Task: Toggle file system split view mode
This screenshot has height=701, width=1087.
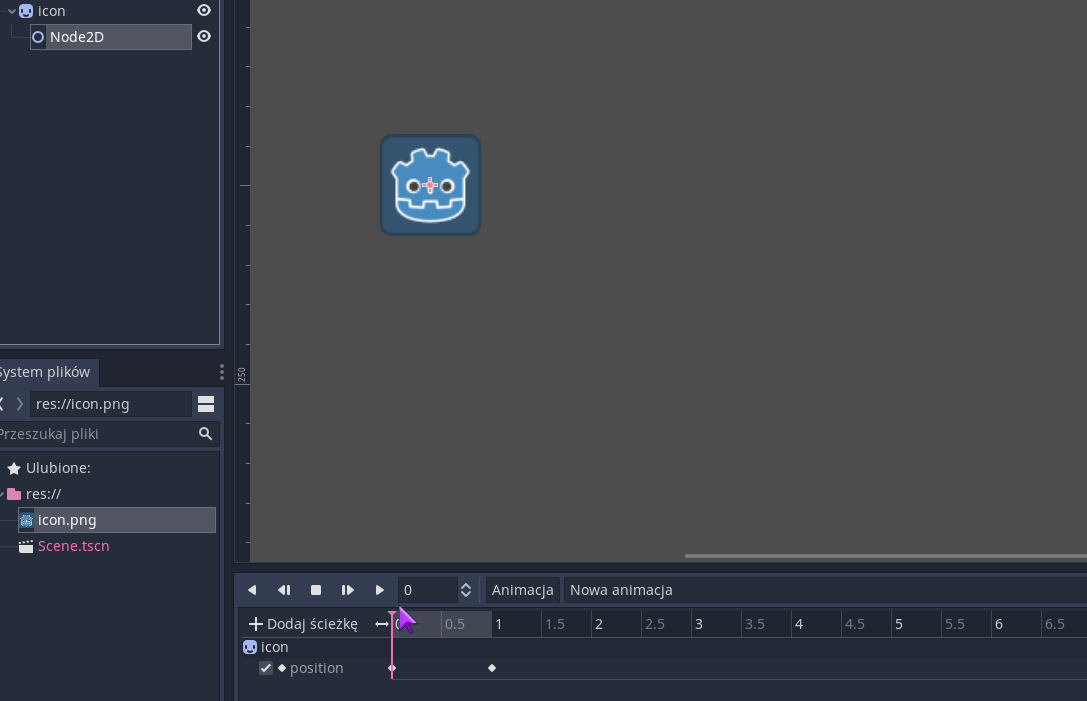Action: pyautogui.click(x=206, y=404)
